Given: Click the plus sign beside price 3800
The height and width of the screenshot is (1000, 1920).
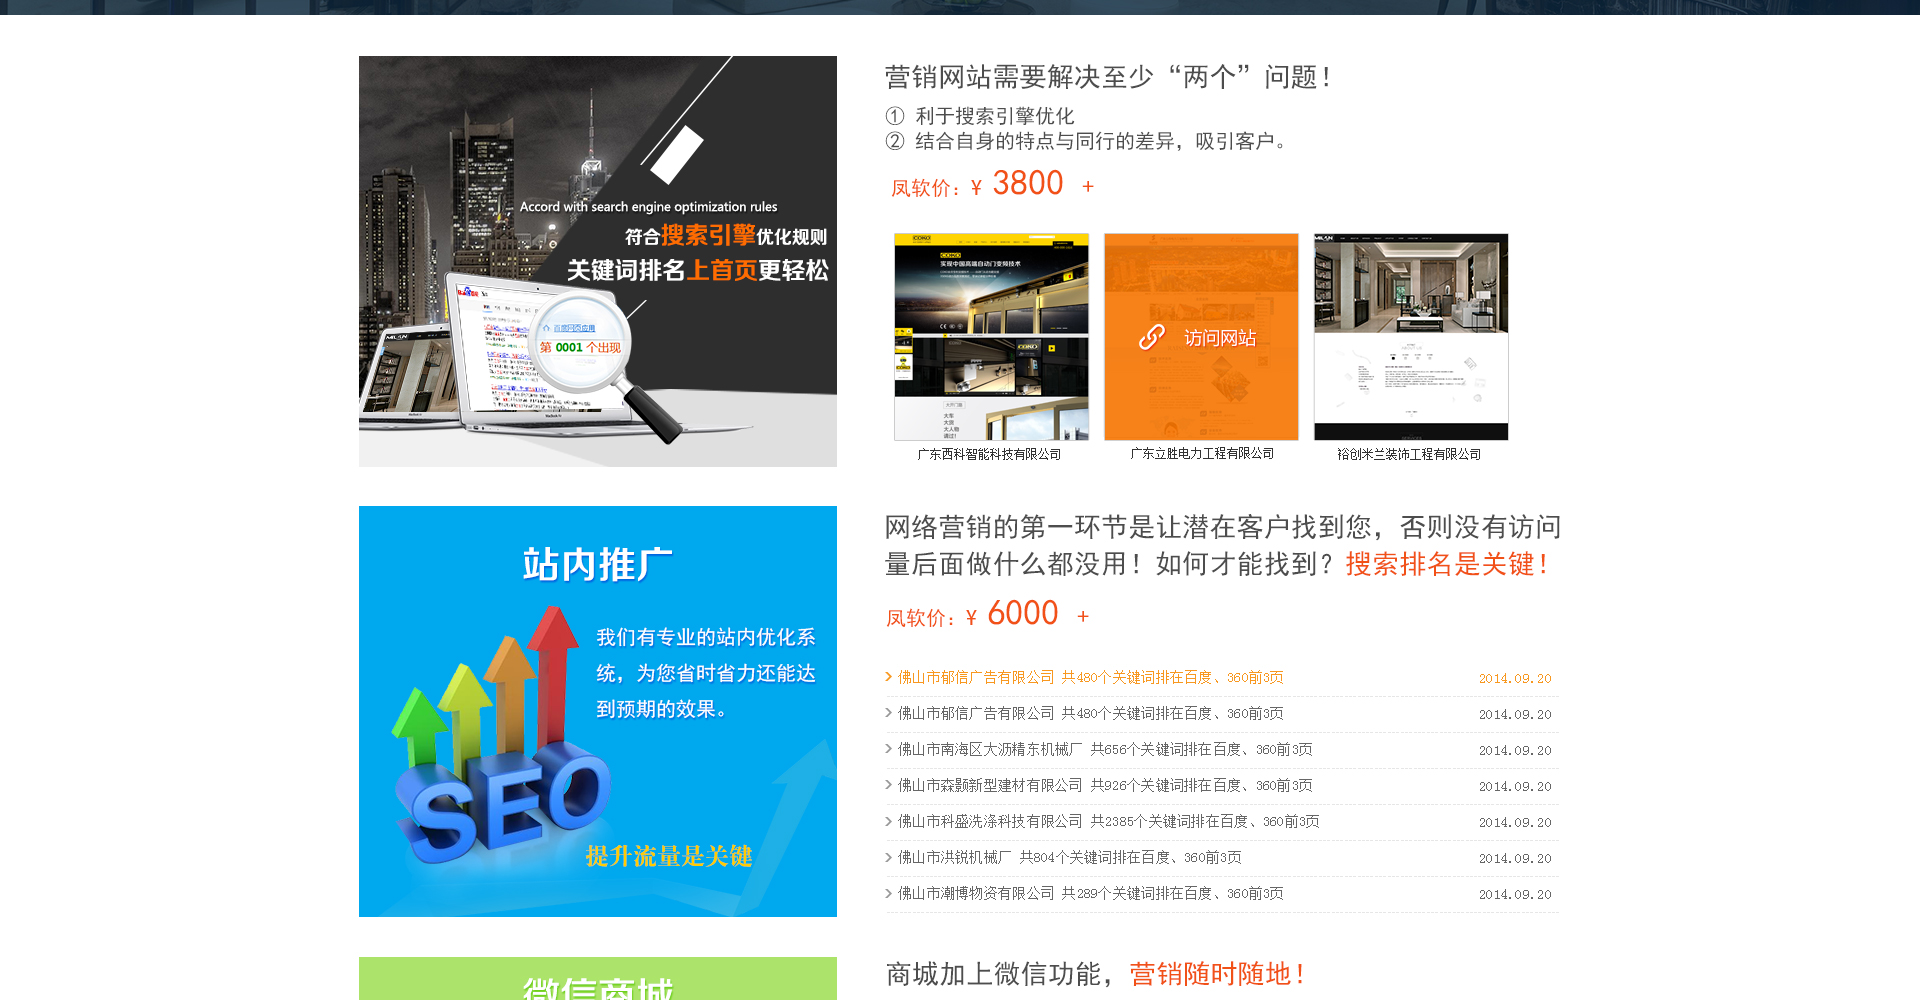Looking at the screenshot, I should [1088, 187].
